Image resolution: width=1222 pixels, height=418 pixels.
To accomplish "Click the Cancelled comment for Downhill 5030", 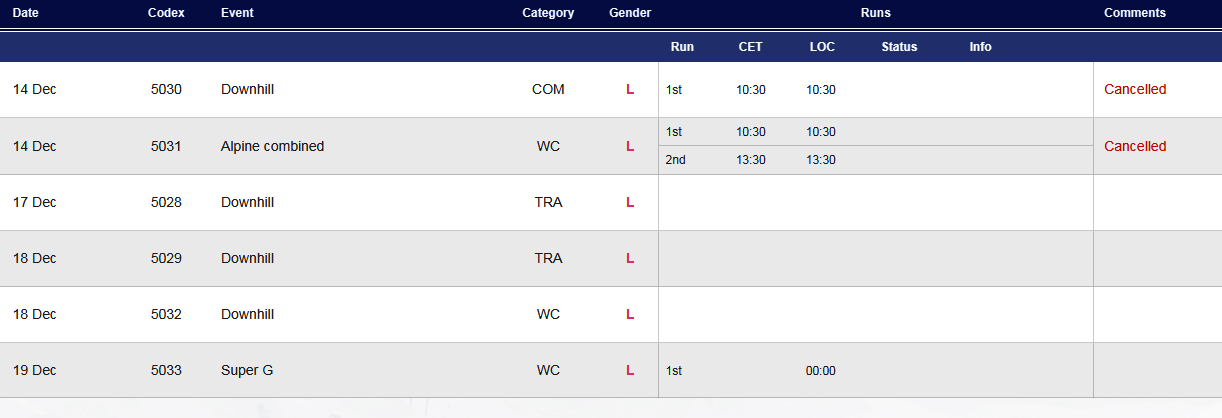I will click(1135, 89).
